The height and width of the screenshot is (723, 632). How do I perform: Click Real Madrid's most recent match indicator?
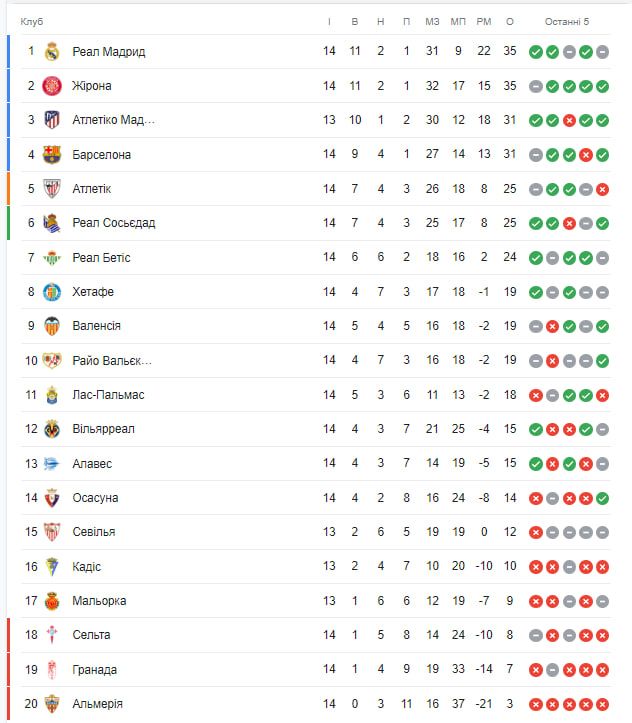click(602, 52)
